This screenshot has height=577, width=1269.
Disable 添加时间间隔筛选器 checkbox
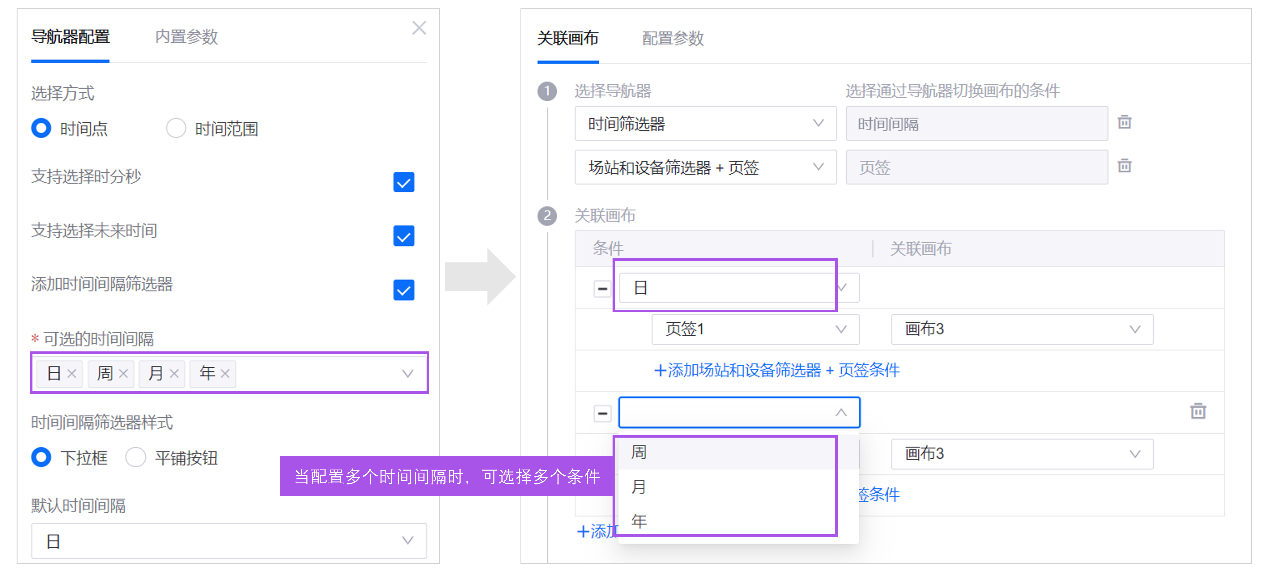(404, 290)
